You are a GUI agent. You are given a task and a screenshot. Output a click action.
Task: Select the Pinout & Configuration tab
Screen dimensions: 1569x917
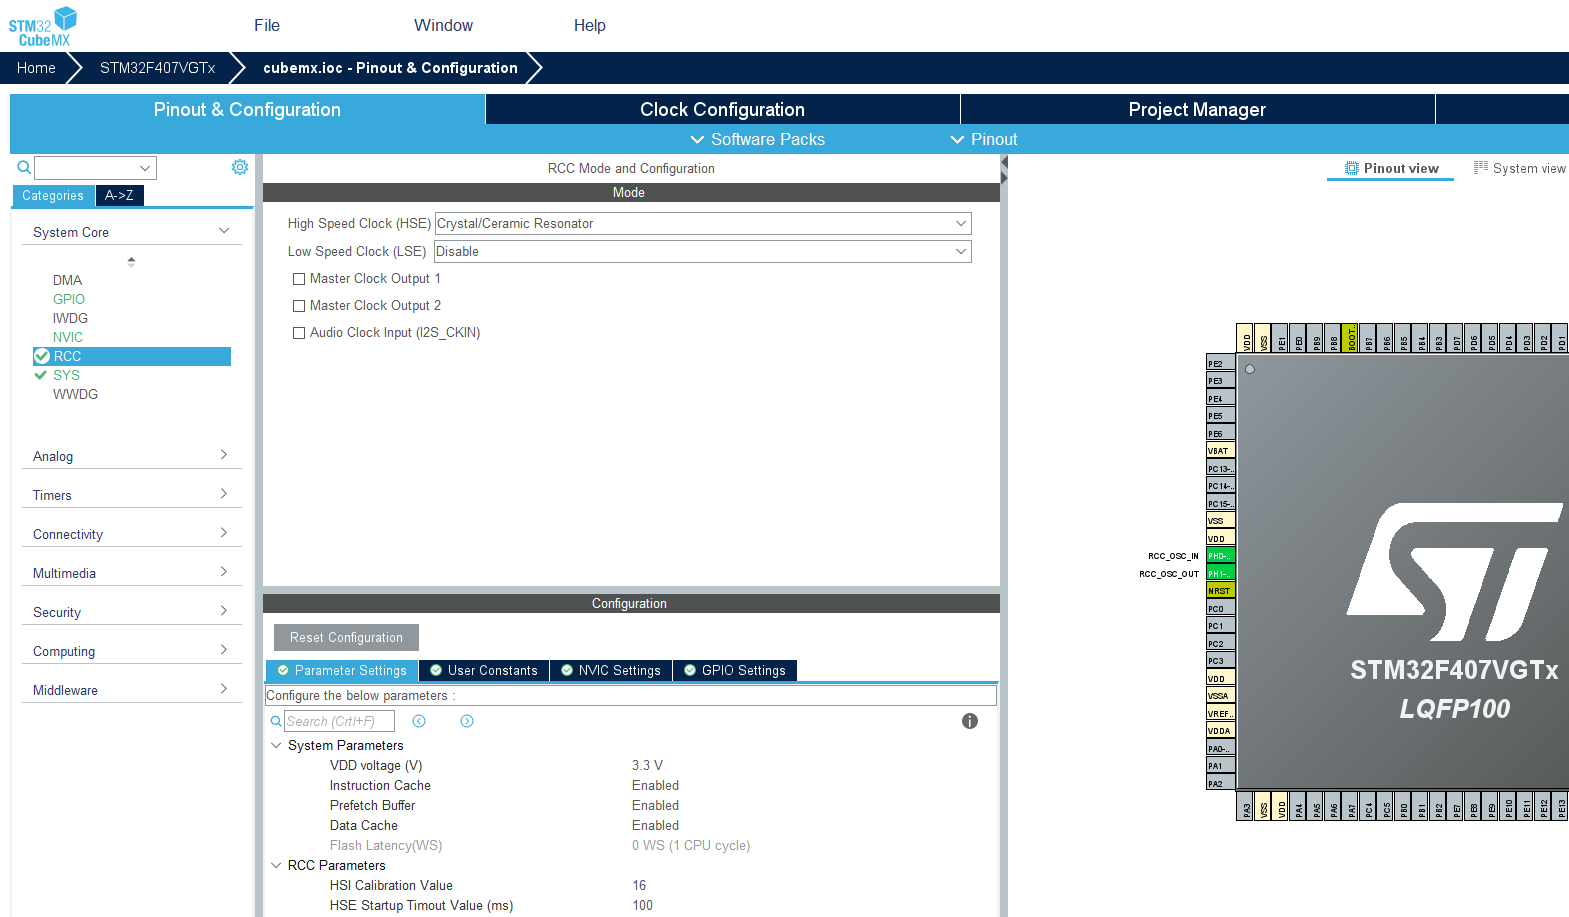coord(247,109)
